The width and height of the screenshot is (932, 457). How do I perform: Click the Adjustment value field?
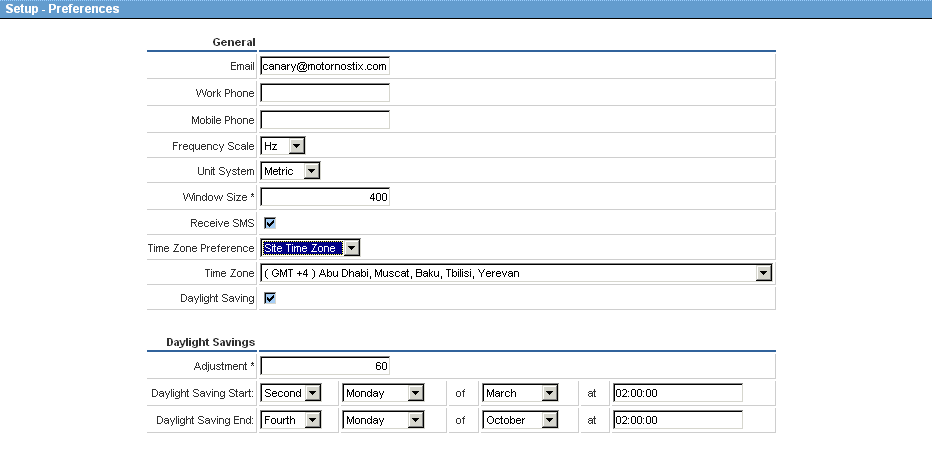click(324, 366)
